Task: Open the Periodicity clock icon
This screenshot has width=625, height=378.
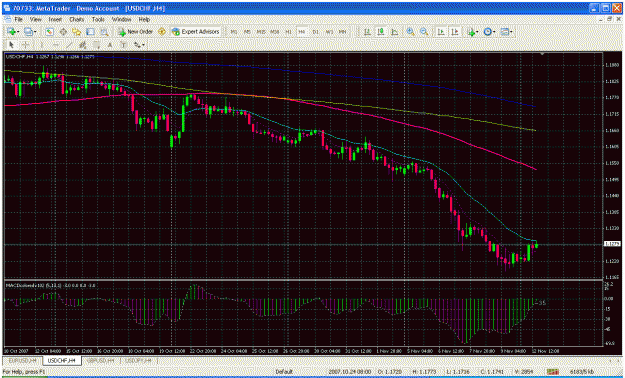Action: [487, 32]
